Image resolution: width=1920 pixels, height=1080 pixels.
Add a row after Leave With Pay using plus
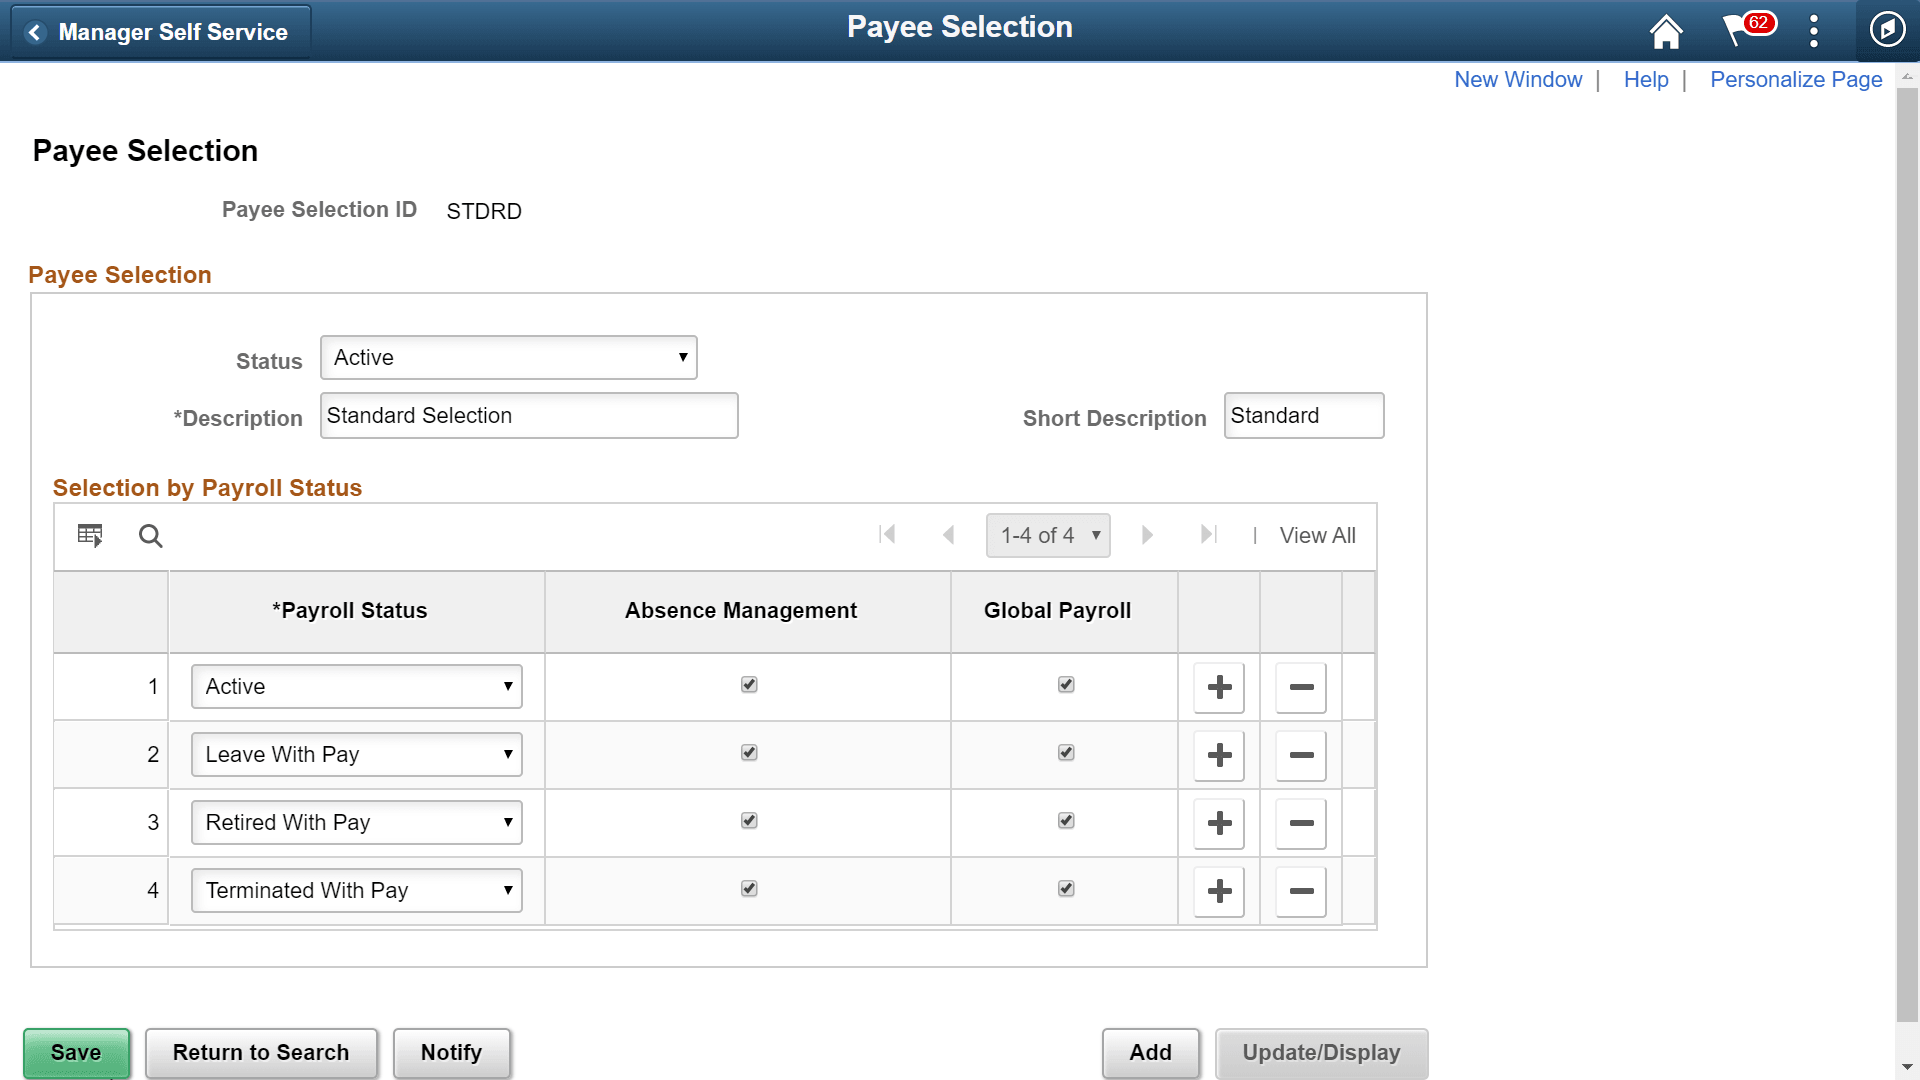tap(1218, 756)
